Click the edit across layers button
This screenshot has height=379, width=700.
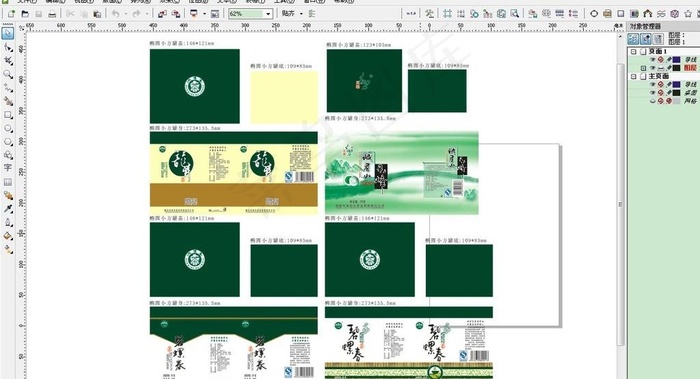[646, 38]
